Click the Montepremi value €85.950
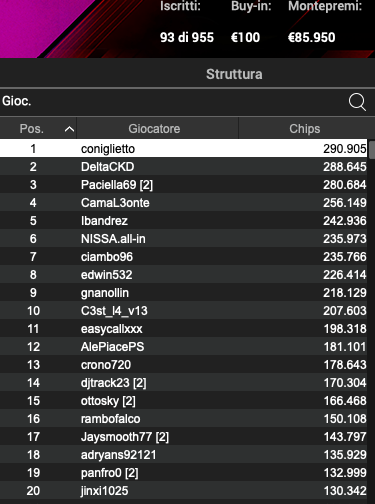 (312, 37)
